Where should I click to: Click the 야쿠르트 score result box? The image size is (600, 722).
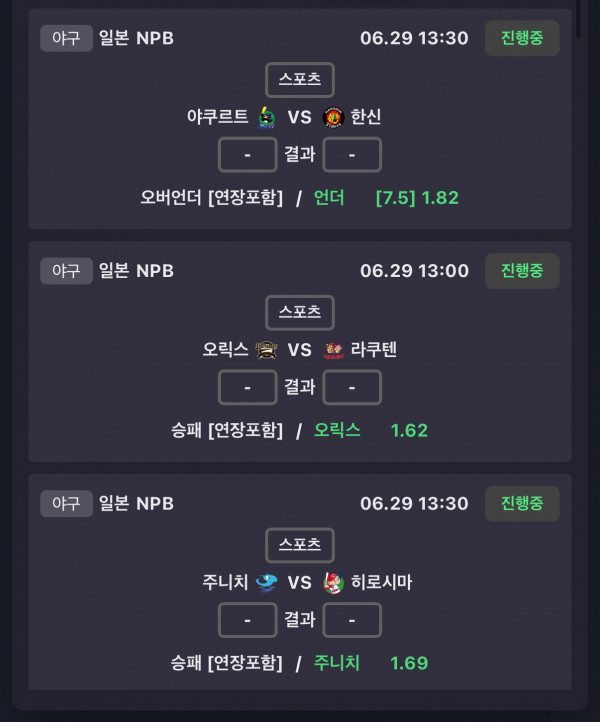tap(248, 155)
